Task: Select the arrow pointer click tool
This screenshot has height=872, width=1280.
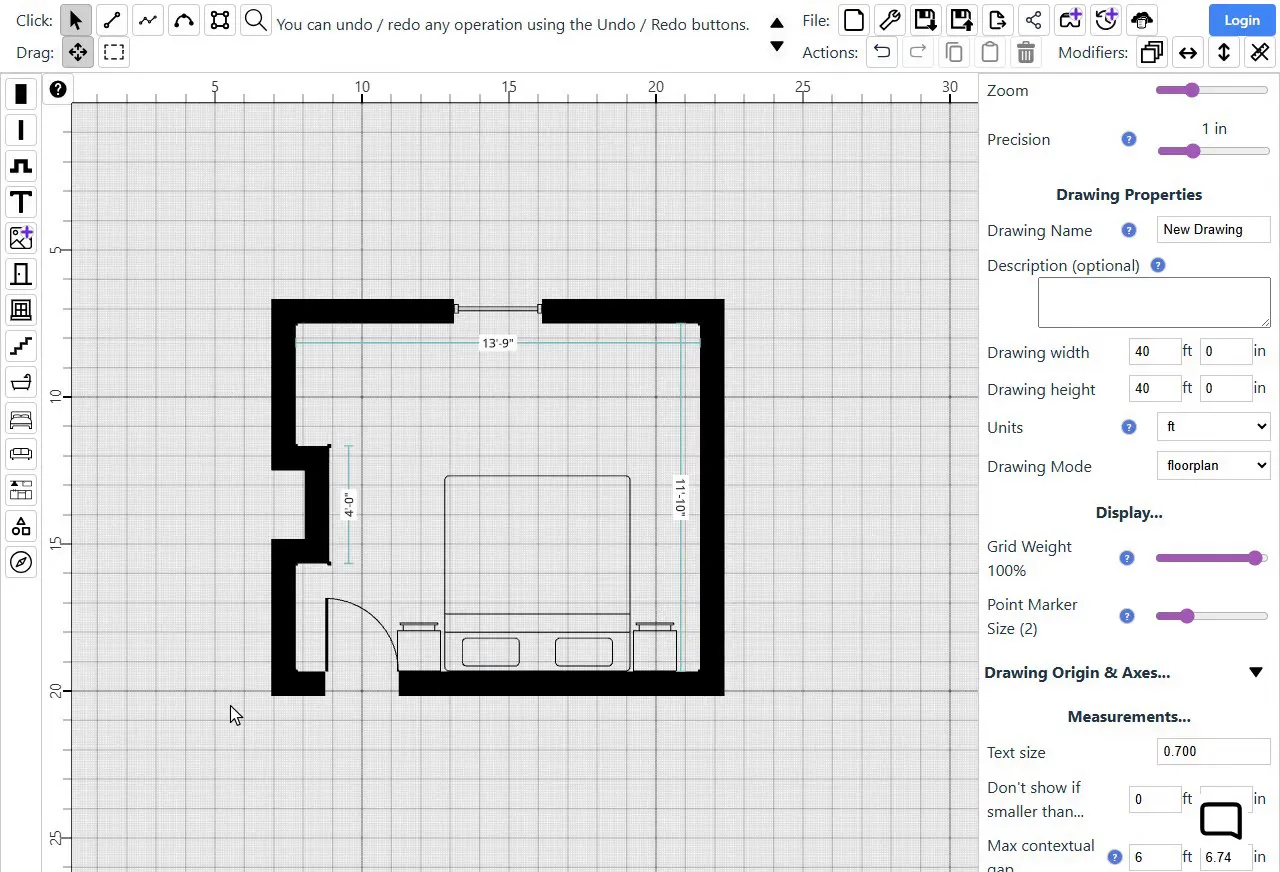Action: [77, 20]
